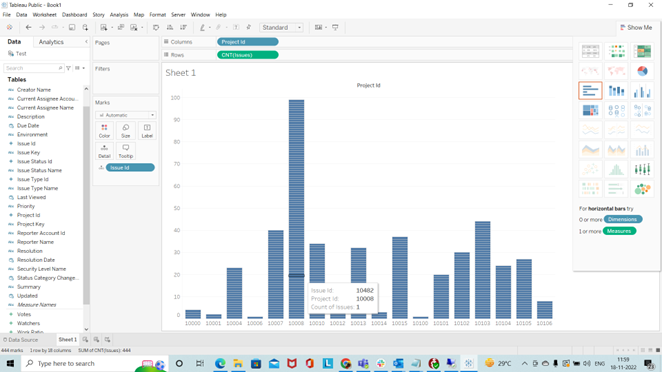Click the New Dashboard tab icon at bottom
662x372 pixels.
(x=96, y=339)
